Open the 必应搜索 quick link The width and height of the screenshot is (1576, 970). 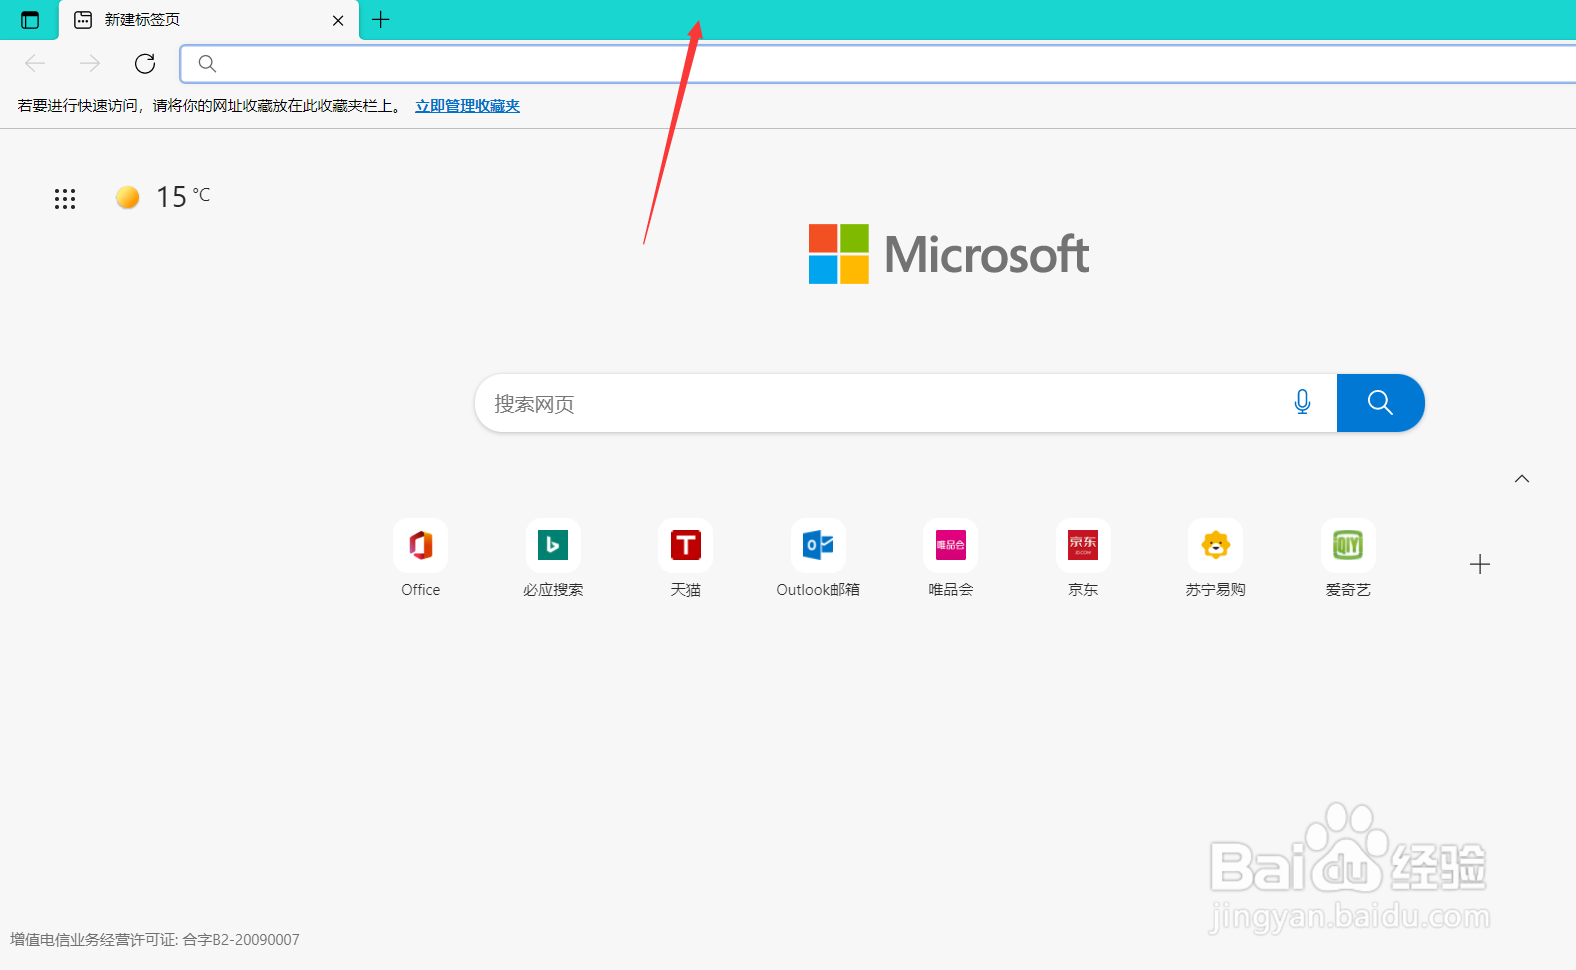(x=553, y=559)
